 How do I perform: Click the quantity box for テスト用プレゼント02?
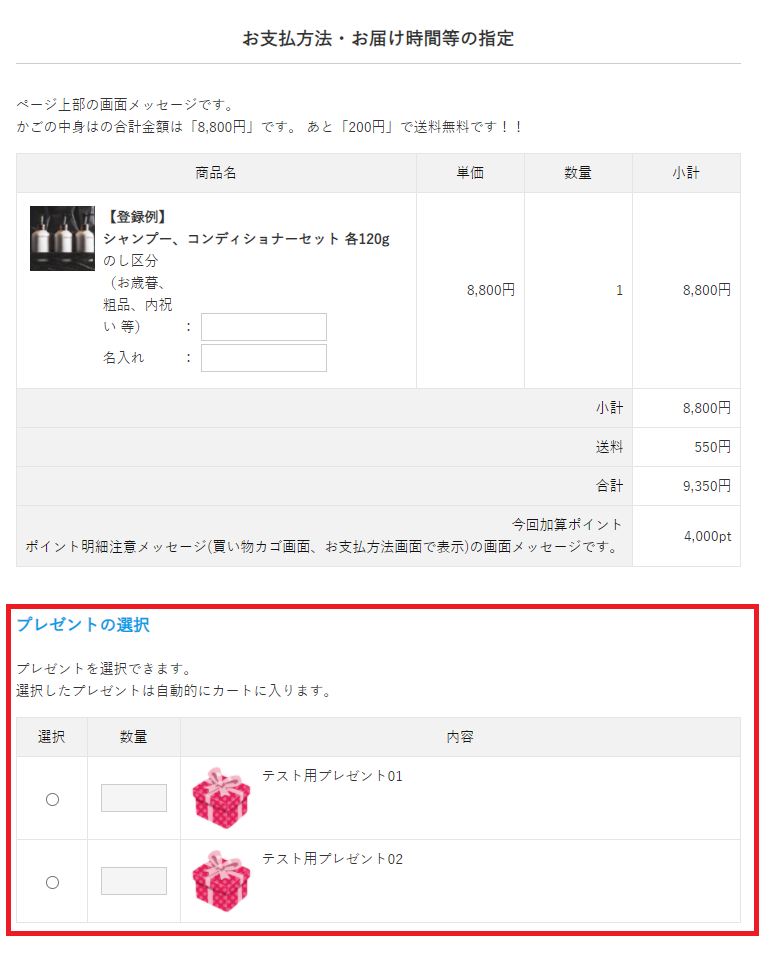[x=134, y=881]
